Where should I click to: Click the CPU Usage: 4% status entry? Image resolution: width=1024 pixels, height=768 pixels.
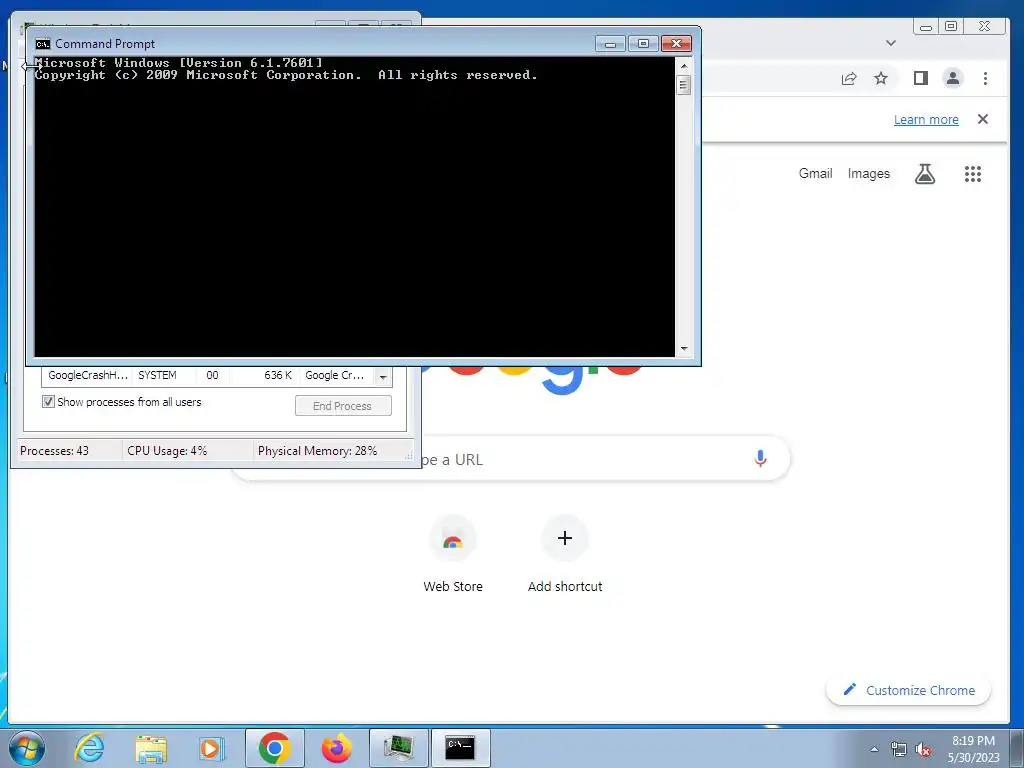[x=167, y=451]
